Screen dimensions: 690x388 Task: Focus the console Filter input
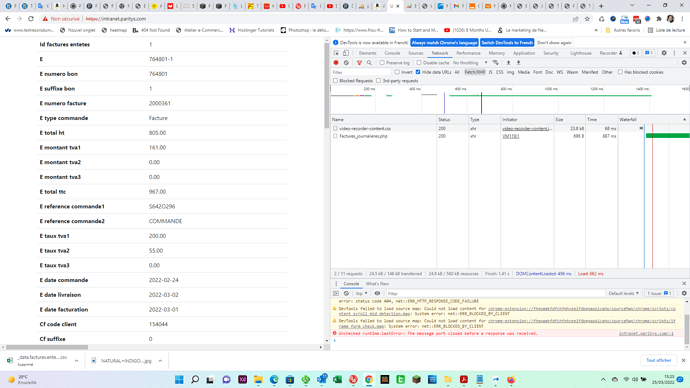pos(495,293)
